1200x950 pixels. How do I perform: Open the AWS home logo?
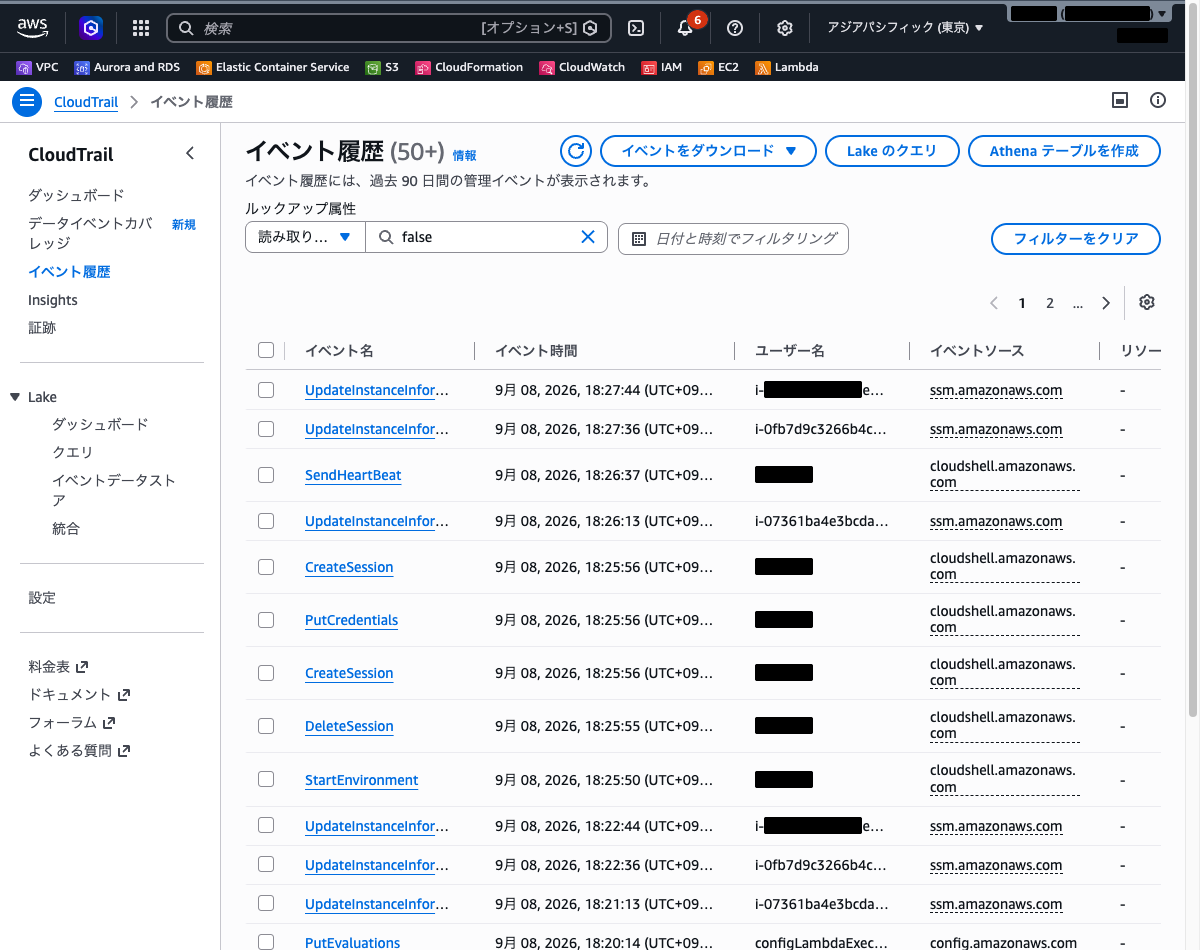pyautogui.click(x=33, y=28)
